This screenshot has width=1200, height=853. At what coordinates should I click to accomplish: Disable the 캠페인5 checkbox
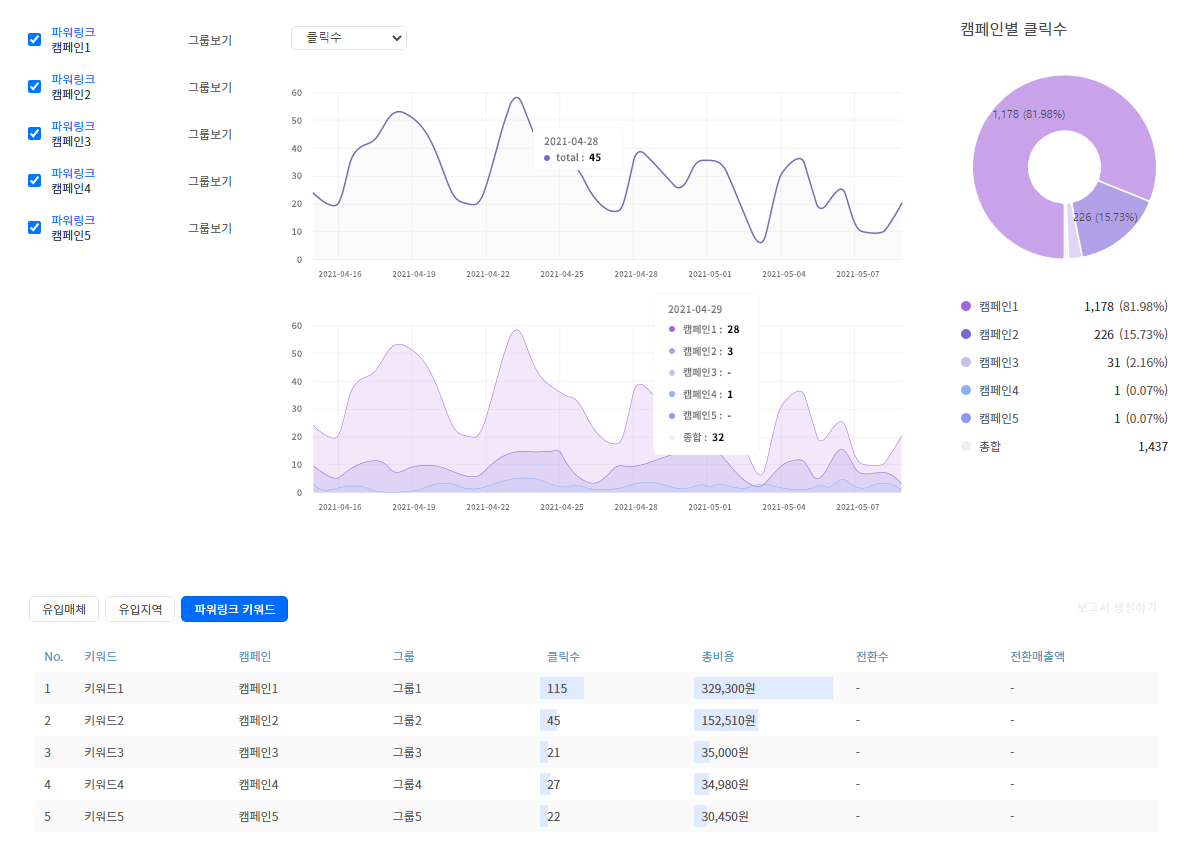pos(34,227)
